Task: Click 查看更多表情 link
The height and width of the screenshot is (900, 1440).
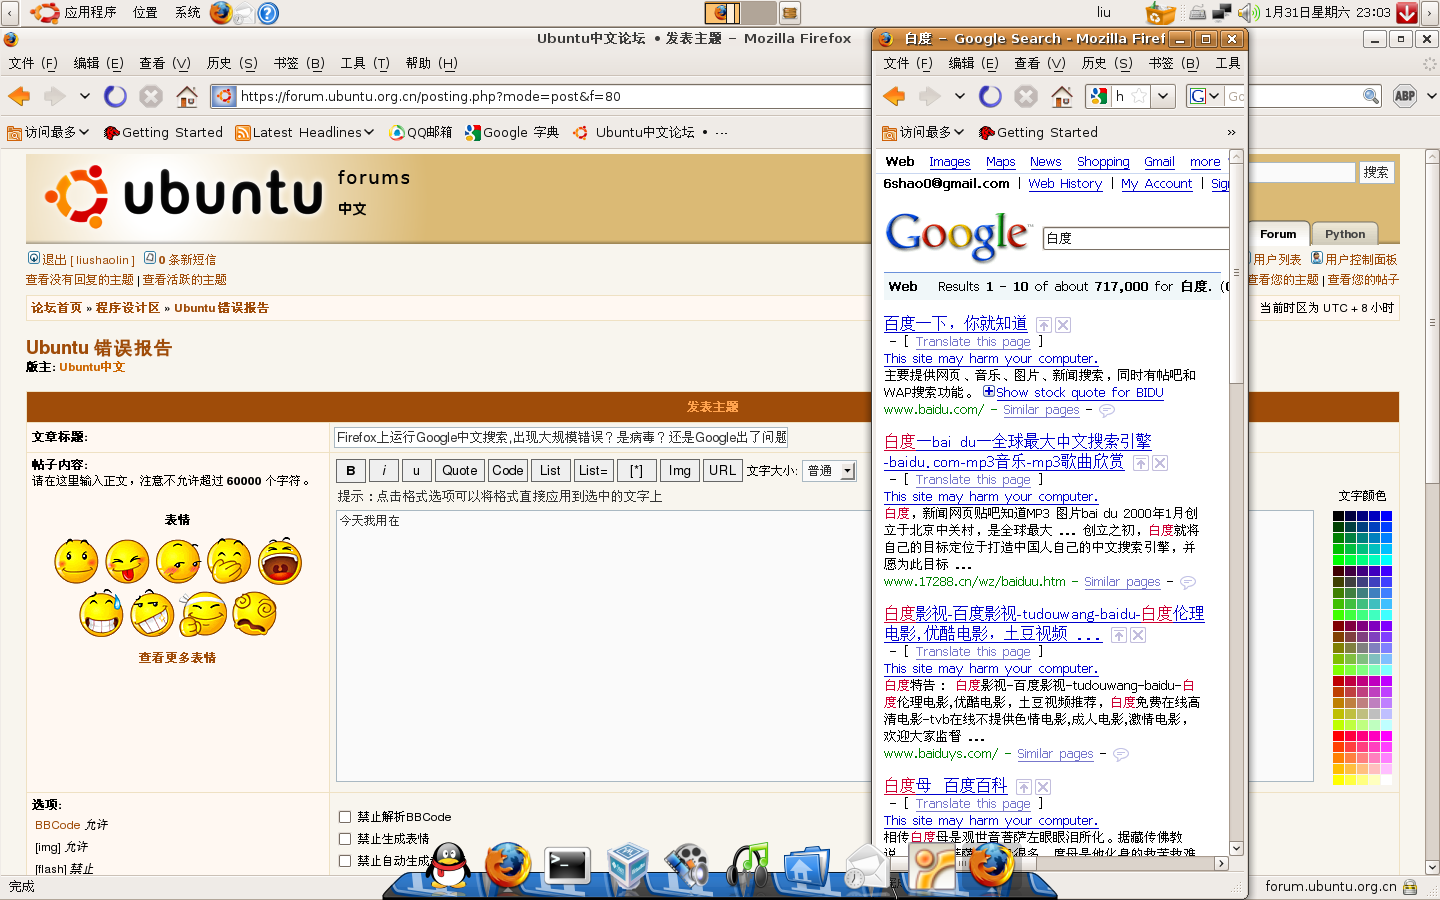Action: click(x=177, y=658)
